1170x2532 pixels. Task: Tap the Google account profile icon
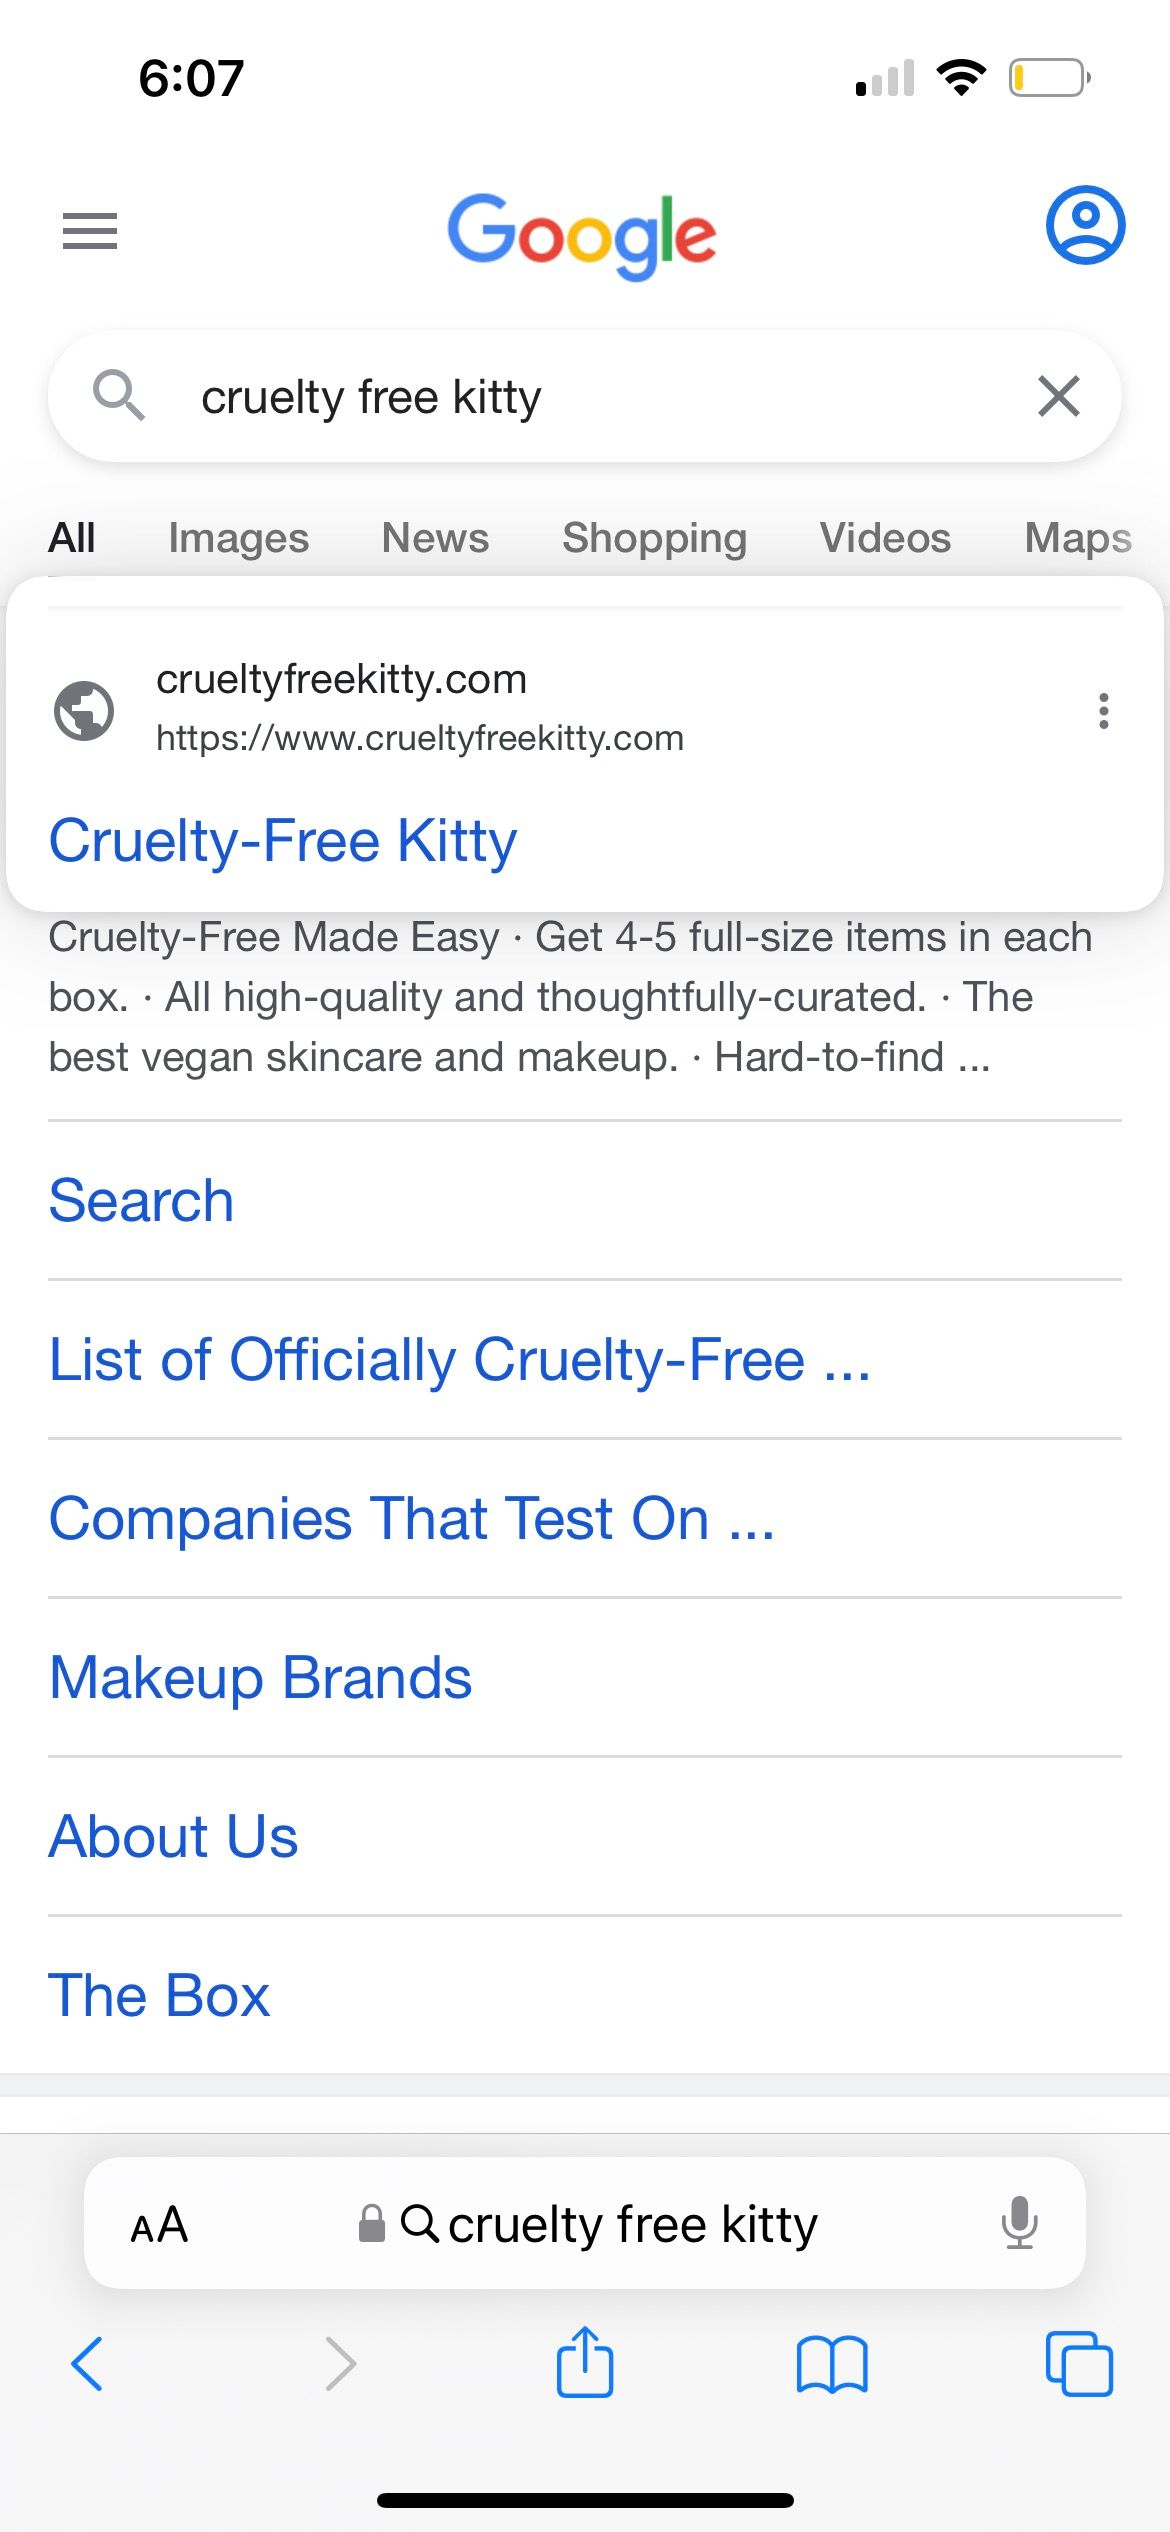point(1085,225)
